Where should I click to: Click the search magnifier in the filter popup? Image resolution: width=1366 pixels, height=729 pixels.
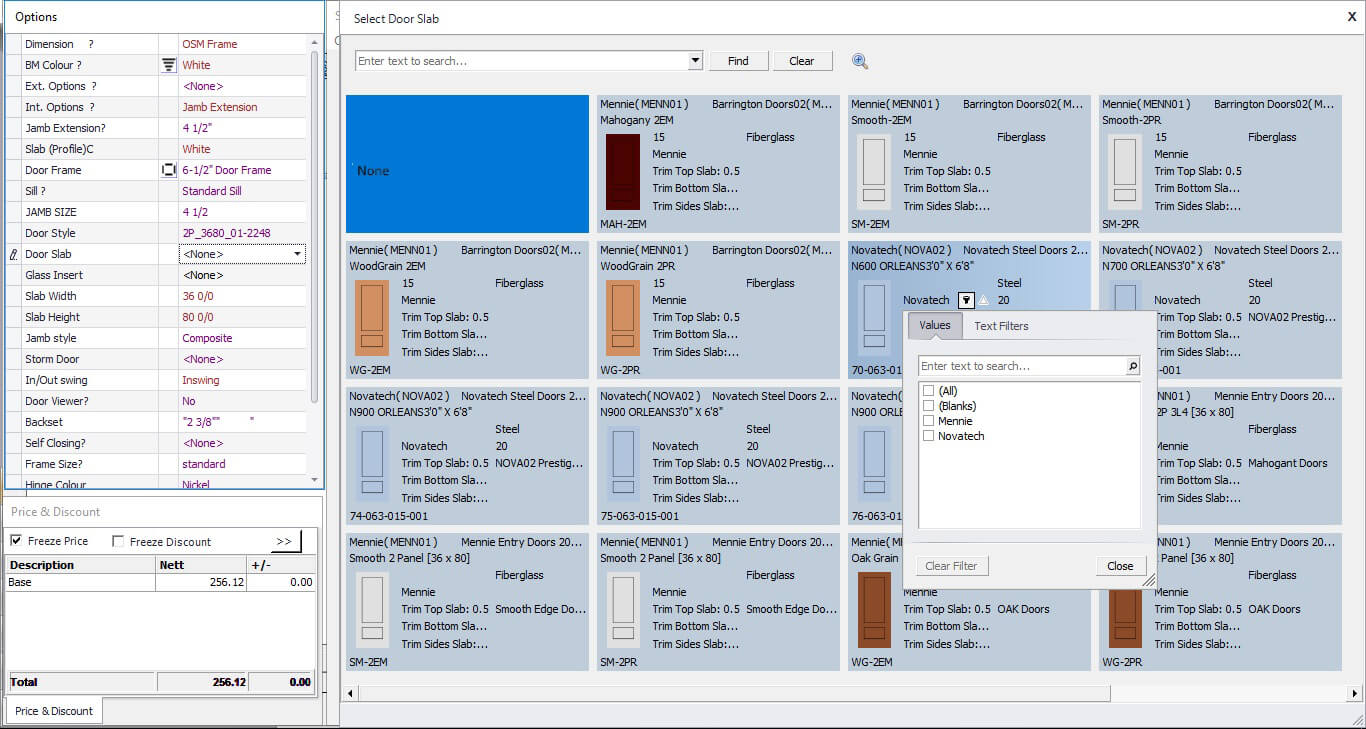point(1132,367)
